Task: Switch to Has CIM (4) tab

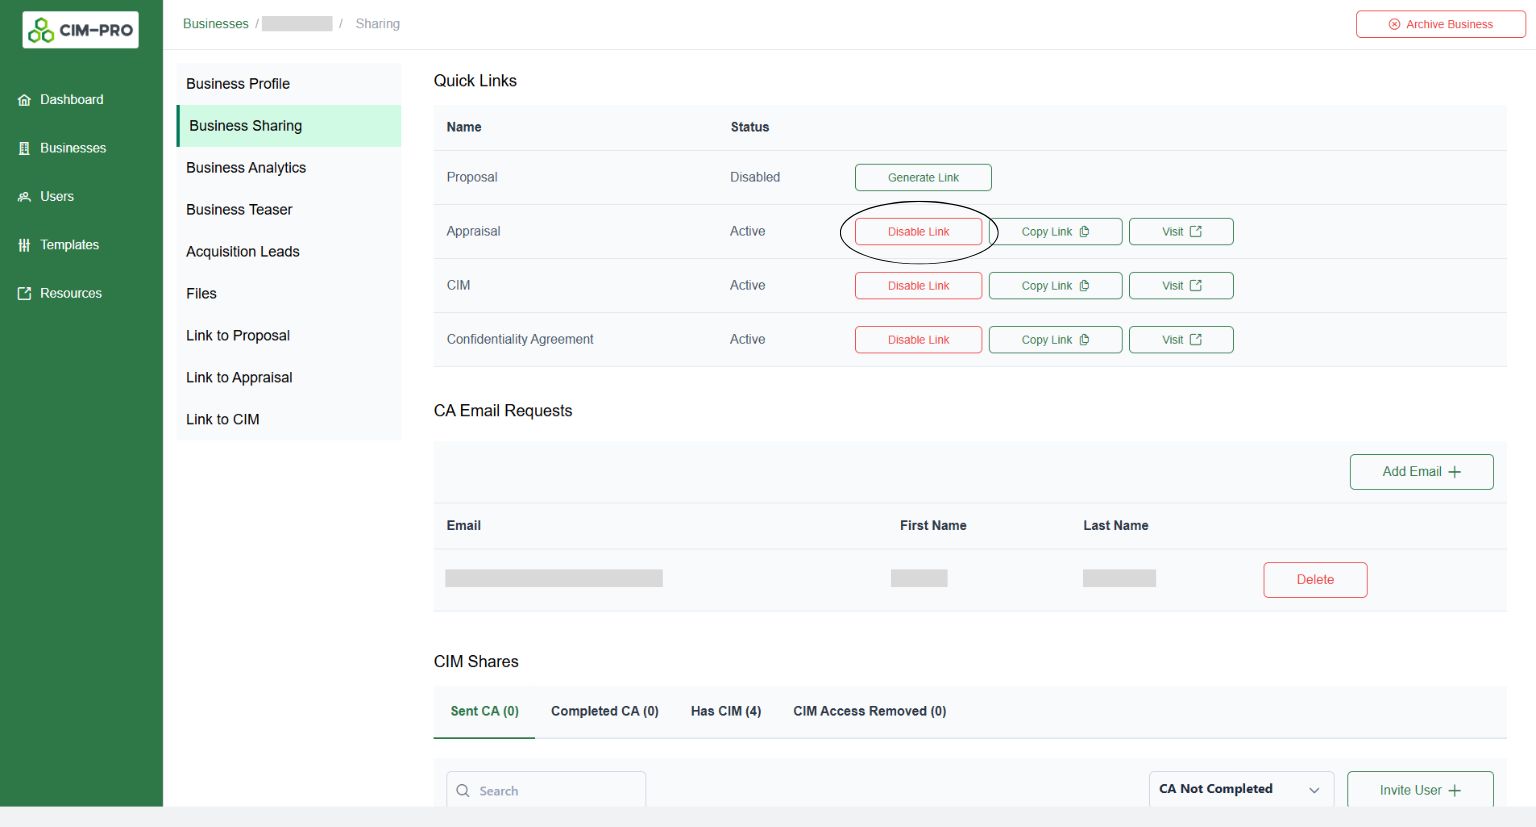Action: pos(726,711)
